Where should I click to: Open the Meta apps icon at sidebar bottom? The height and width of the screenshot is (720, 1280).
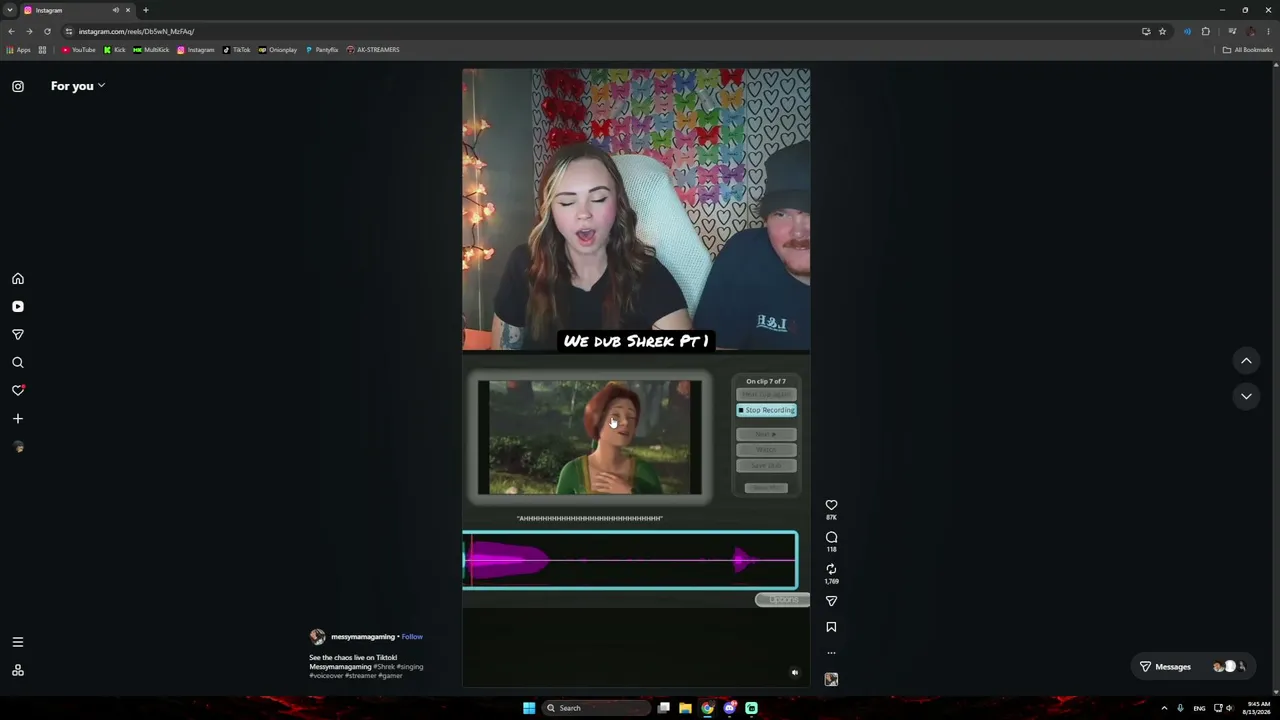(18, 670)
